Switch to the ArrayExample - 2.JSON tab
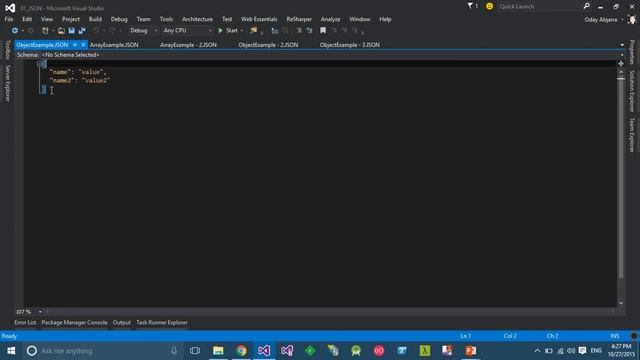The height and width of the screenshot is (360, 640). coord(188,45)
